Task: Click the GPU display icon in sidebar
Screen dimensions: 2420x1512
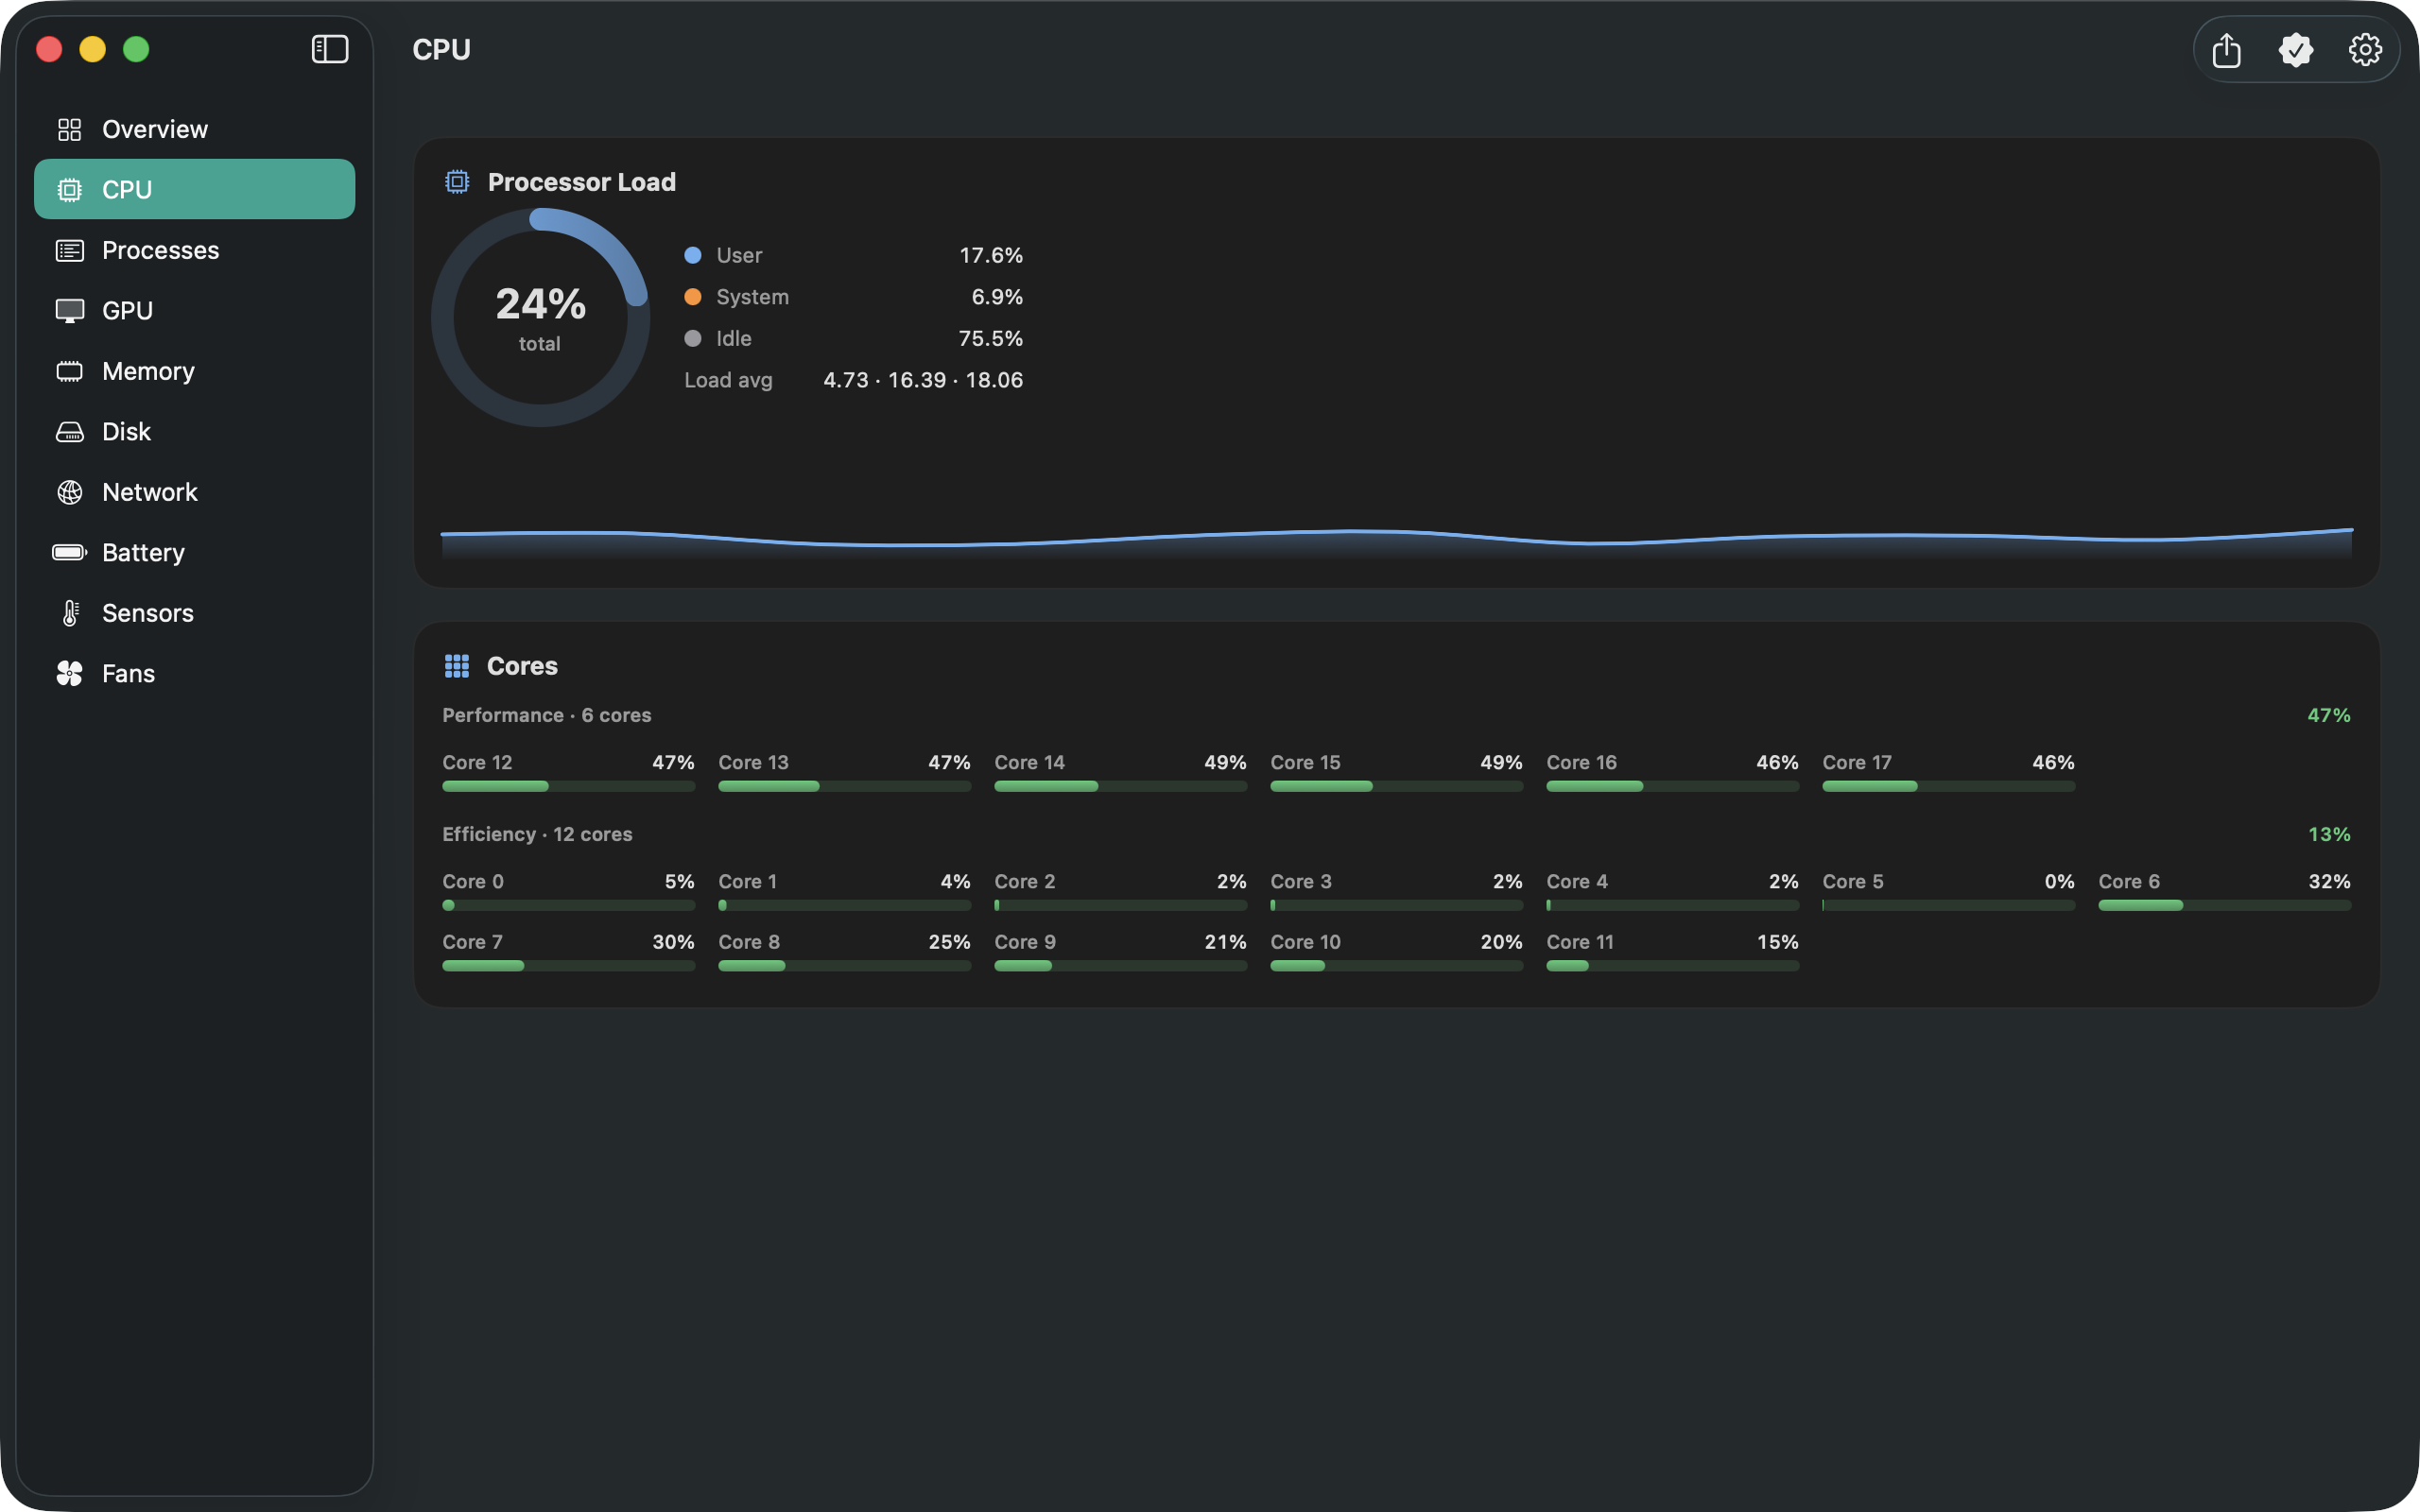Action: 69,311
